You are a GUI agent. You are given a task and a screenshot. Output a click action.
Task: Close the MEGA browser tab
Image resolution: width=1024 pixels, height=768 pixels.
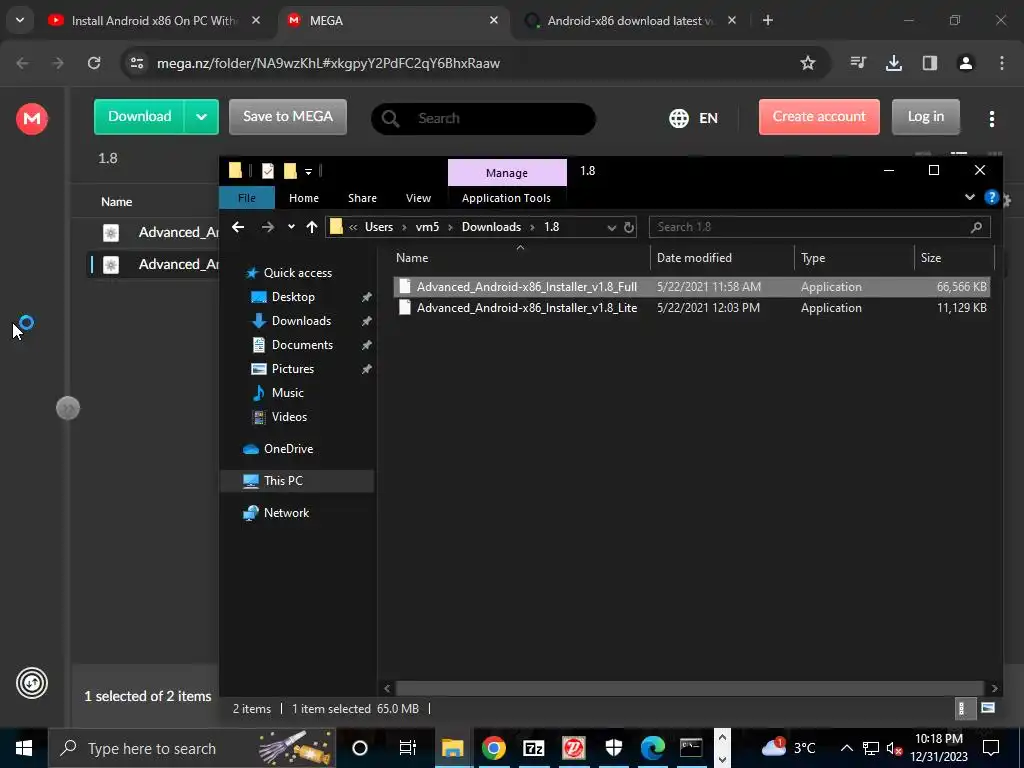(x=494, y=21)
